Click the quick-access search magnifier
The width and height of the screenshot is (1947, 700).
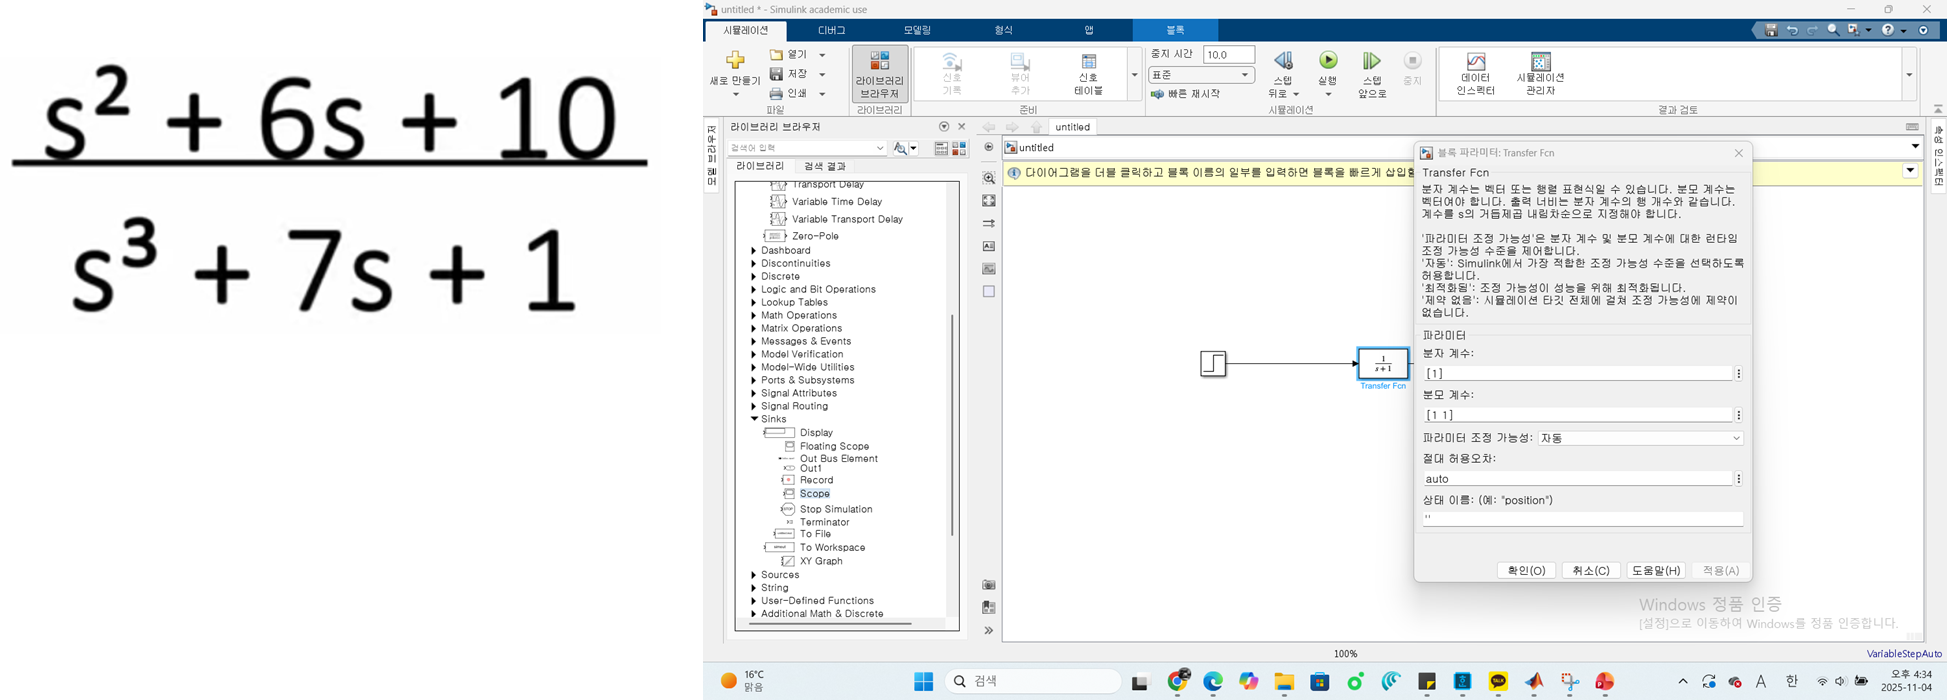pyautogui.click(x=1833, y=30)
